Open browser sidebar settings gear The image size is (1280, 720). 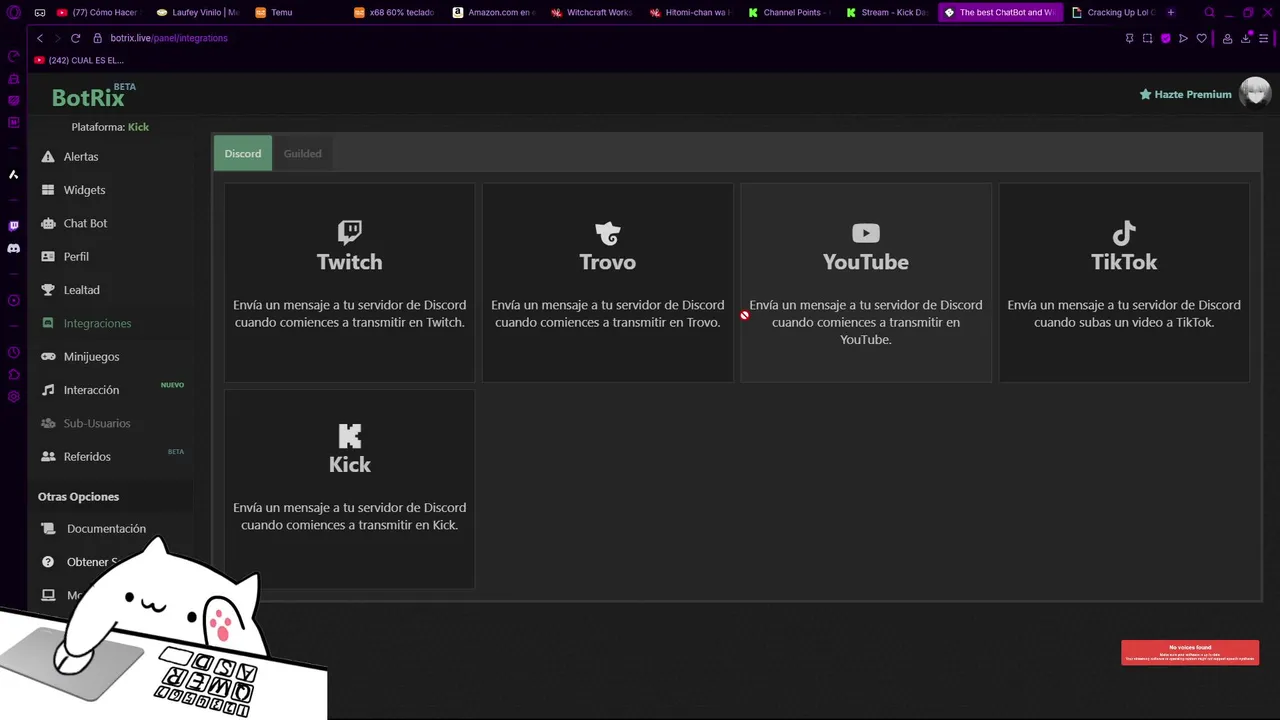click(13, 397)
